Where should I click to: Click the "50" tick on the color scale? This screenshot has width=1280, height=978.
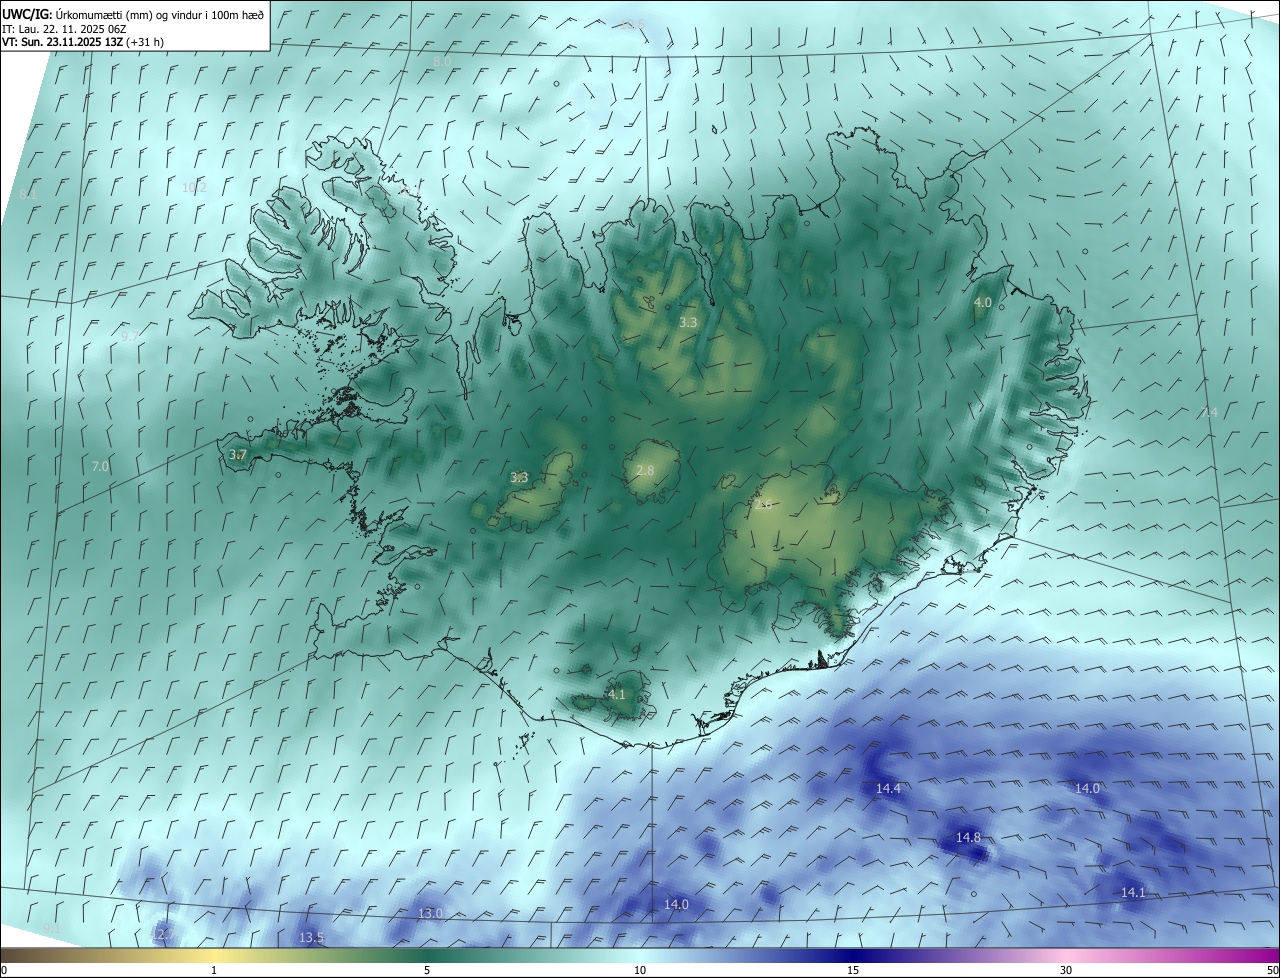pyautogui.click(x=1272, y=970)
